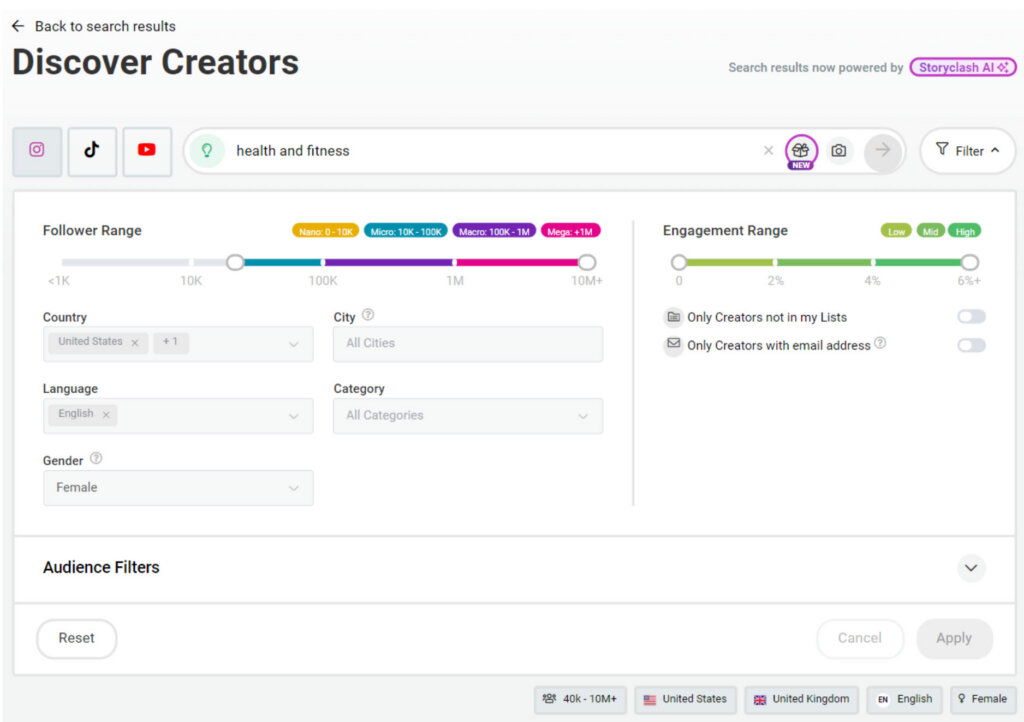This screenshot has width=1024, height=722.
Task: Switch to the YouTube tab
Action: coord(147,150)
